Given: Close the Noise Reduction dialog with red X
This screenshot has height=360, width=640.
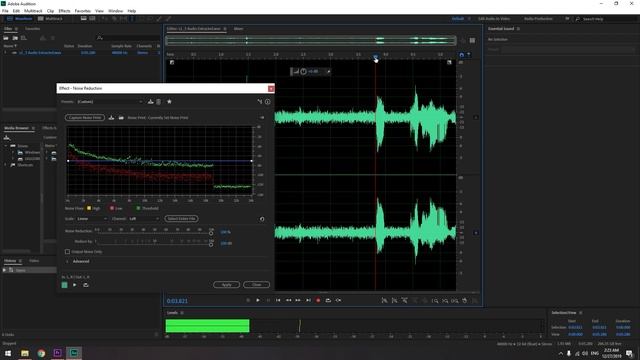Looking at the screenshot, I should [x=271, y=89].
